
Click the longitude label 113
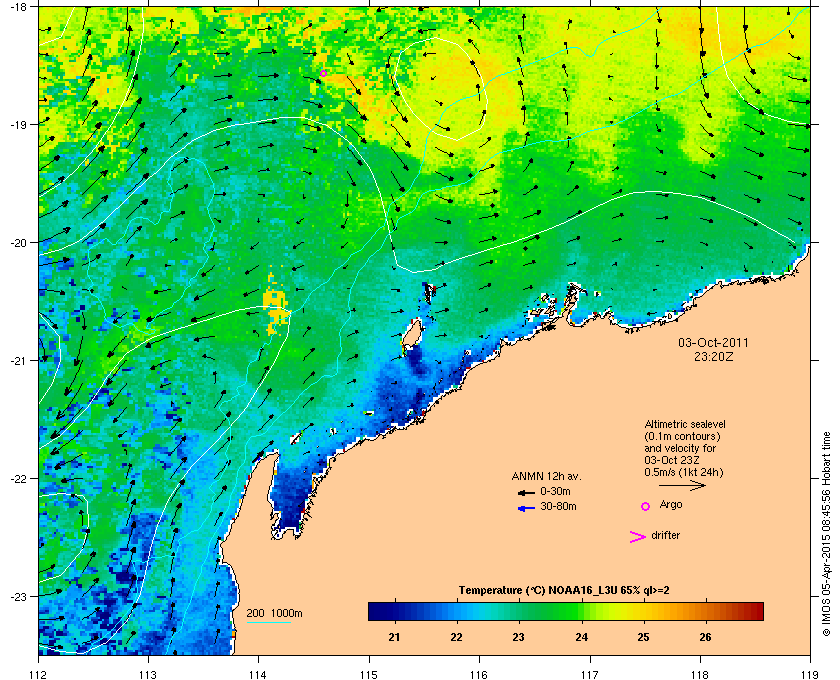pos(148,674)
